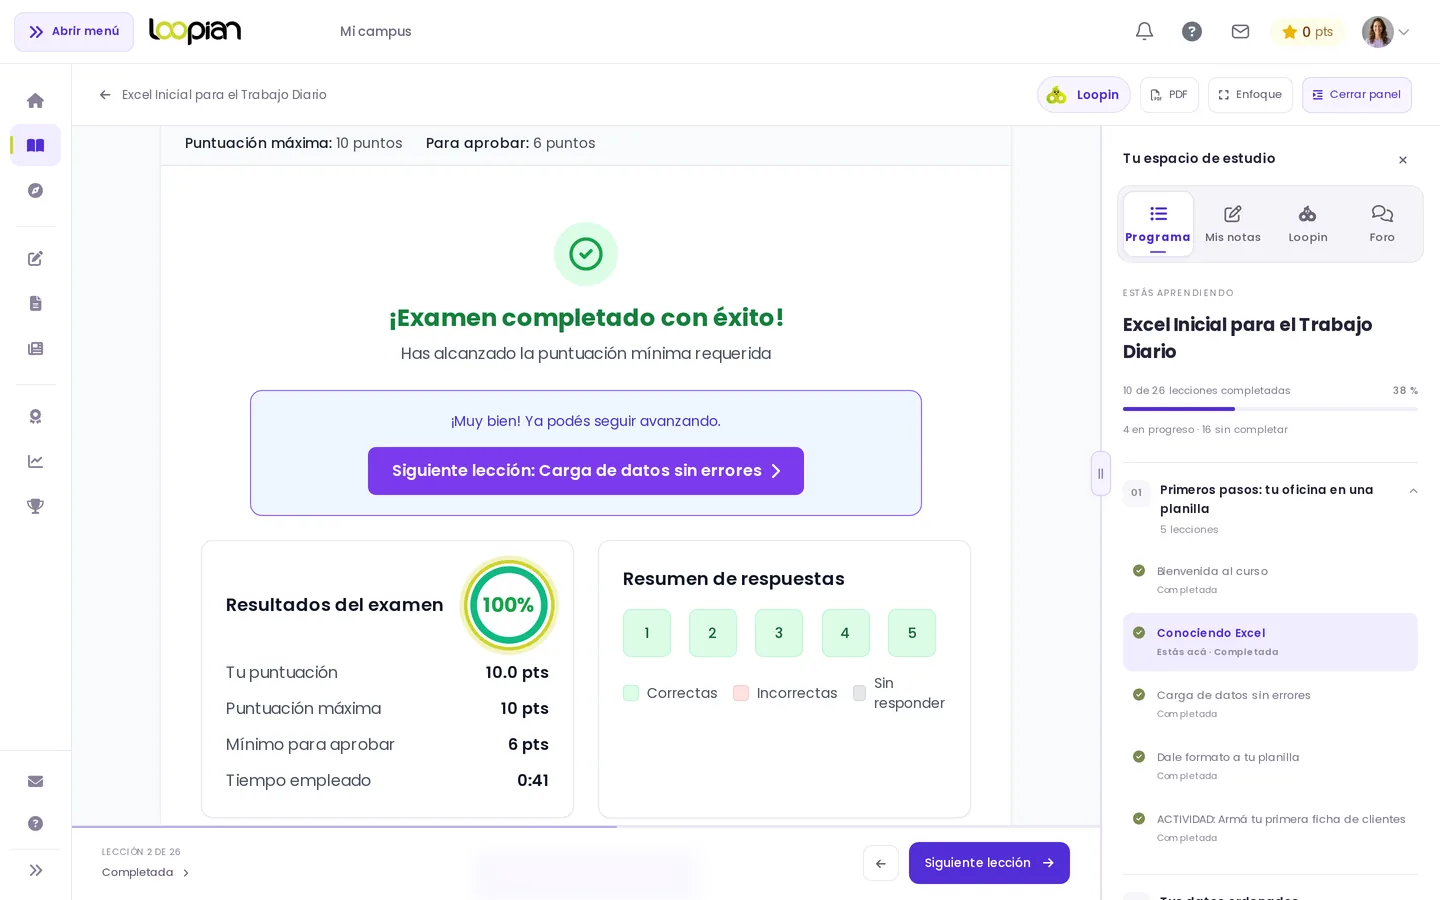Open lesson Carga de datos sin errores in panel

1270,704
